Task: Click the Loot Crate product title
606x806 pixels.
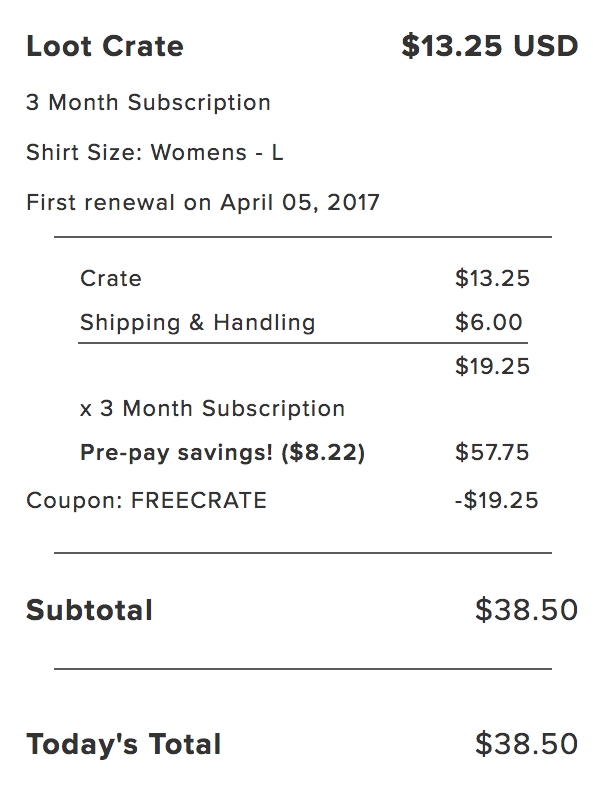Action: tap(105, 47)
